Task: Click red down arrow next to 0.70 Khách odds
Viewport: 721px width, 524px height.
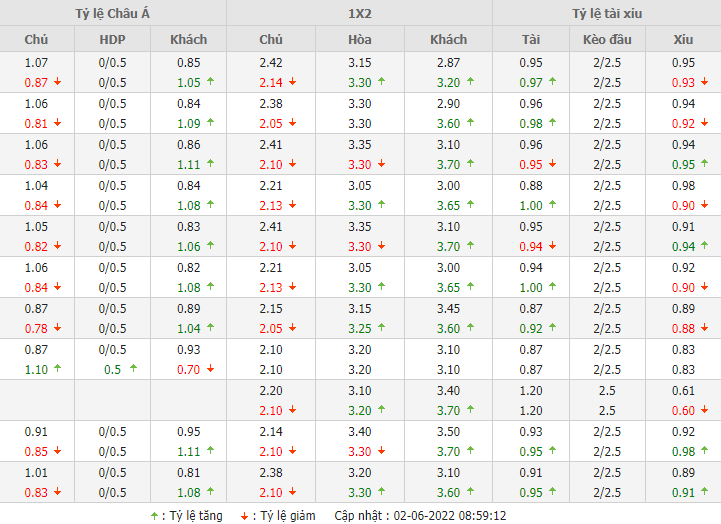Action: click(210, 369)
